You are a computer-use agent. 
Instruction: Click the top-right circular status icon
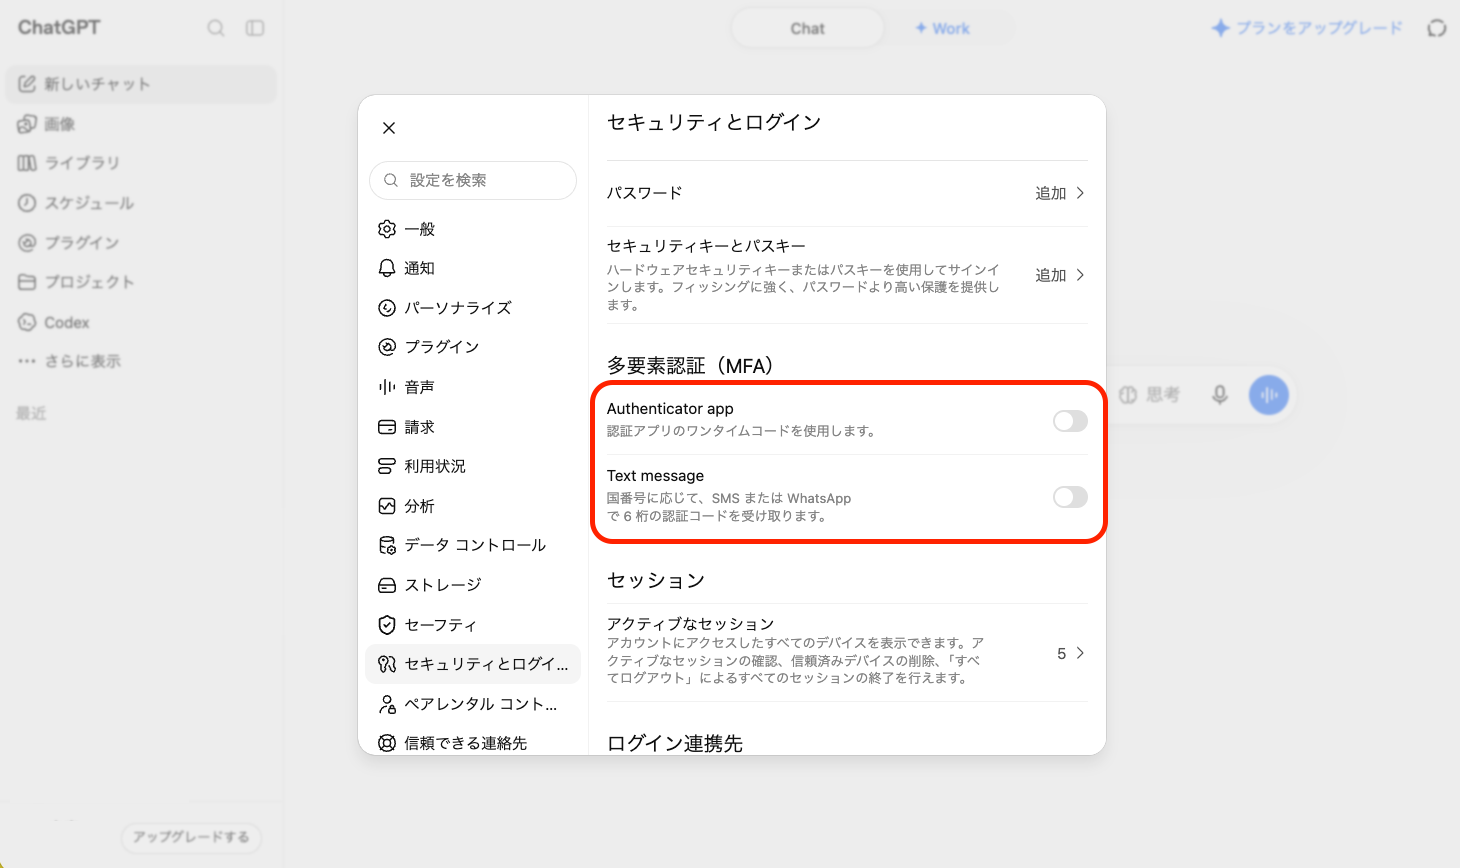pos(1437,28)
